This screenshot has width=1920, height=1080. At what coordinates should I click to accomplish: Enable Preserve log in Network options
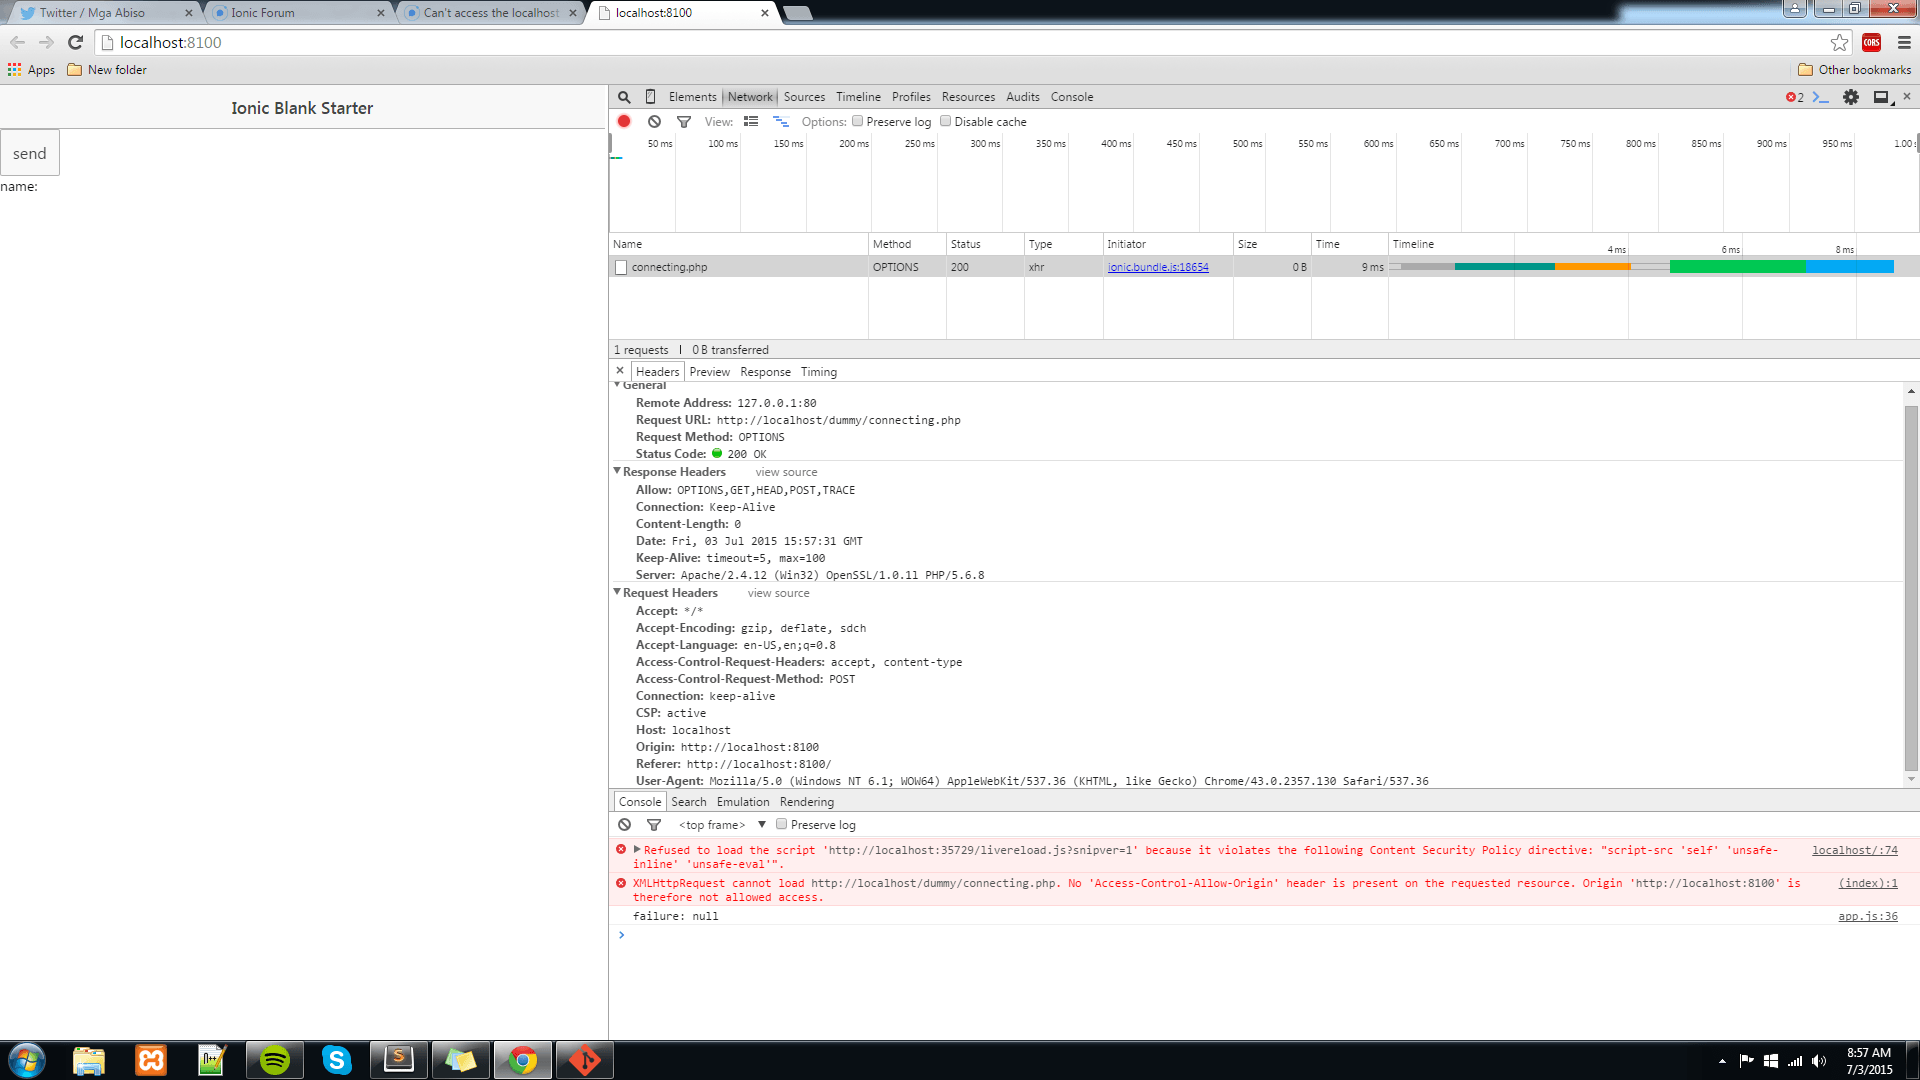point(858,121)
